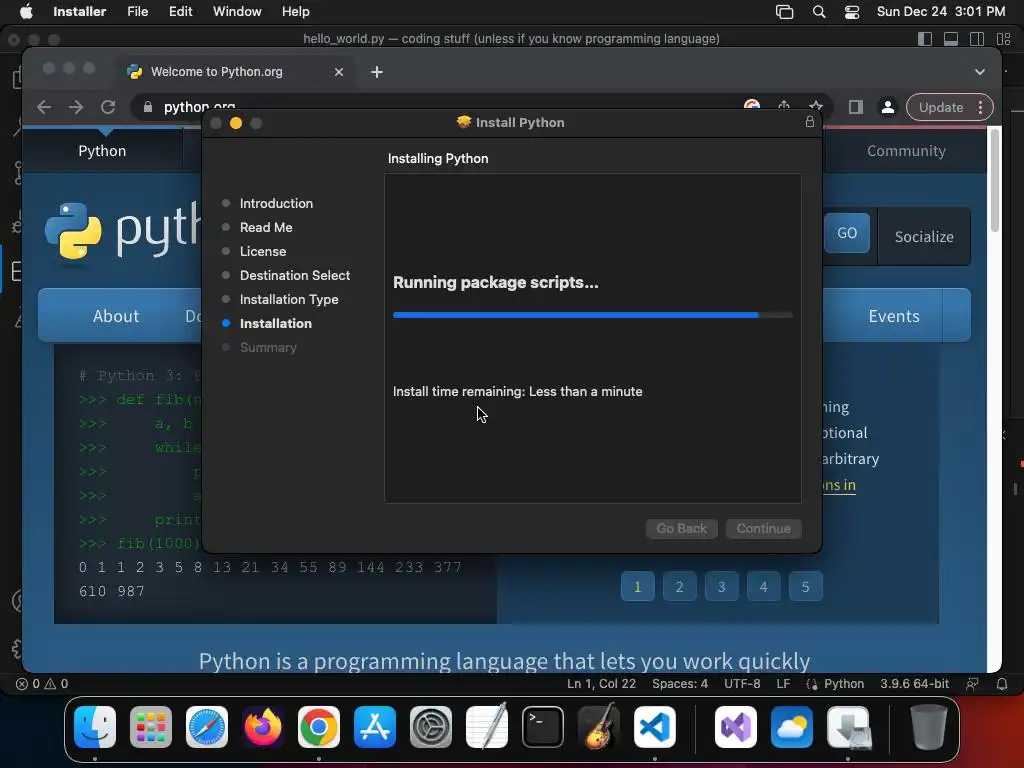Select slide 3 in the carousel
This screenshot has height=768, width=1024.
click(722, 586)
